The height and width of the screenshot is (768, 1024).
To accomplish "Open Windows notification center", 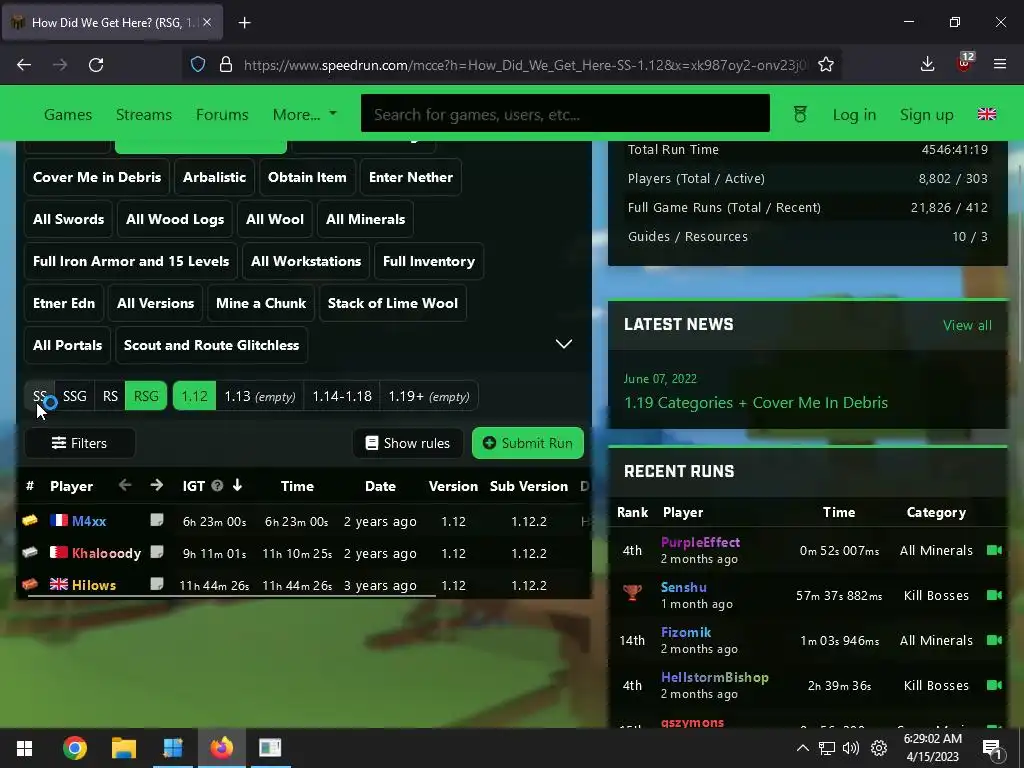I will (x=992, y=748).
